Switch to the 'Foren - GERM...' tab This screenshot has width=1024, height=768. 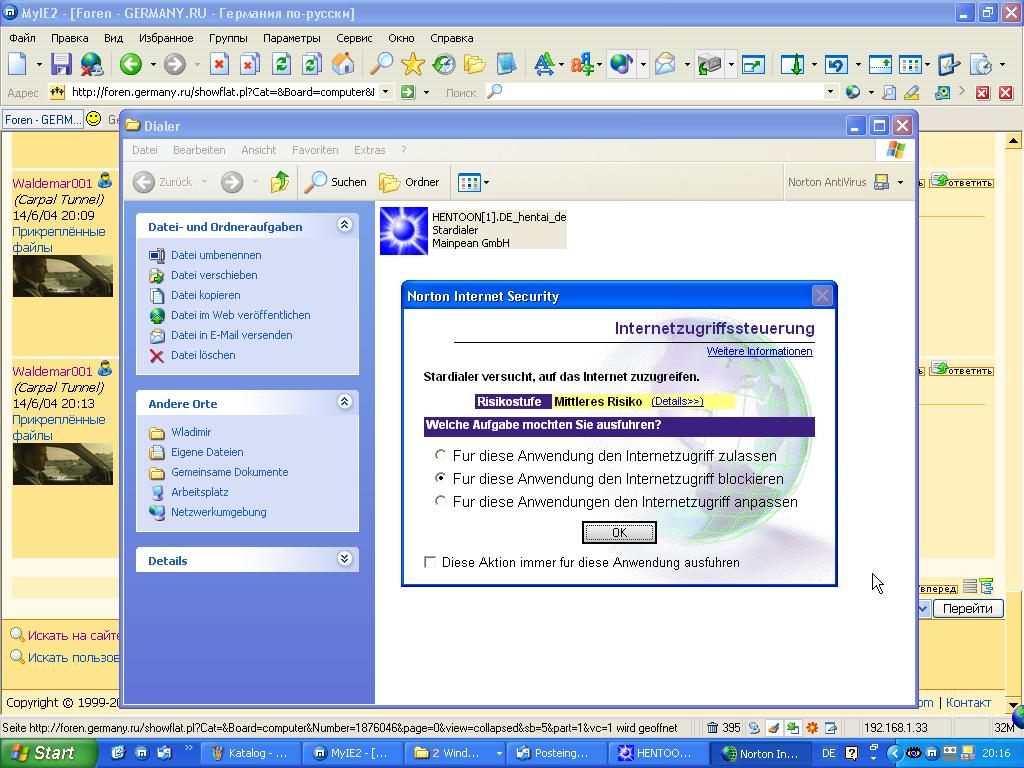coord(43,120)
